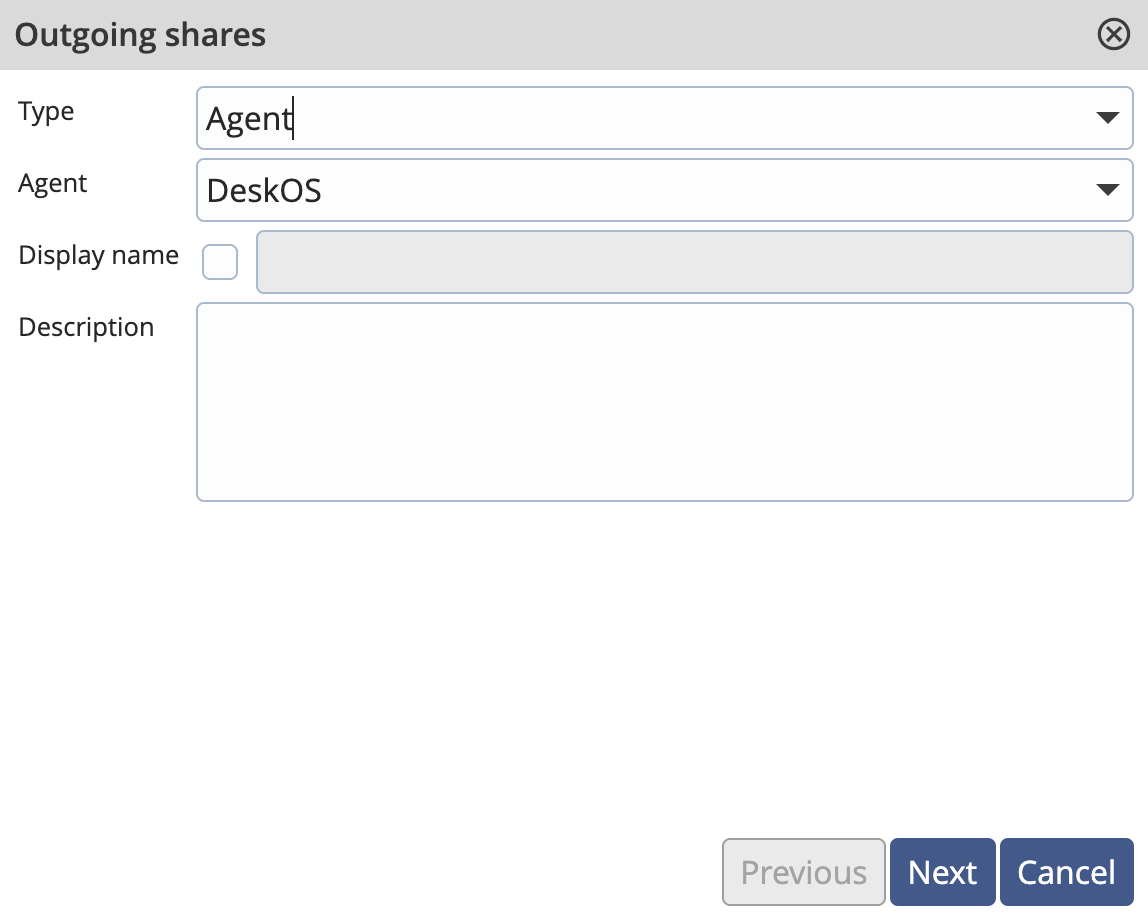Viewport: 1148px width, 920px height.
Task: Cancel the outgoing share setup
Action: [1066, 871]
